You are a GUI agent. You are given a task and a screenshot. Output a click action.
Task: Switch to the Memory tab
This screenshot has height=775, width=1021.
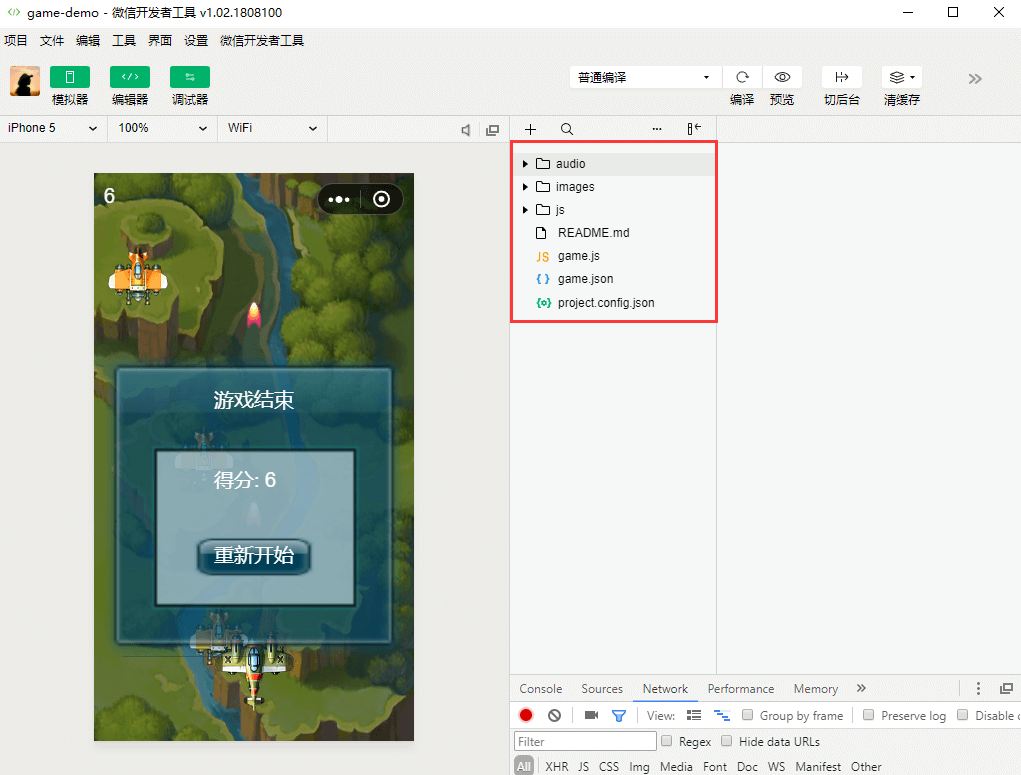coord(815,688)
